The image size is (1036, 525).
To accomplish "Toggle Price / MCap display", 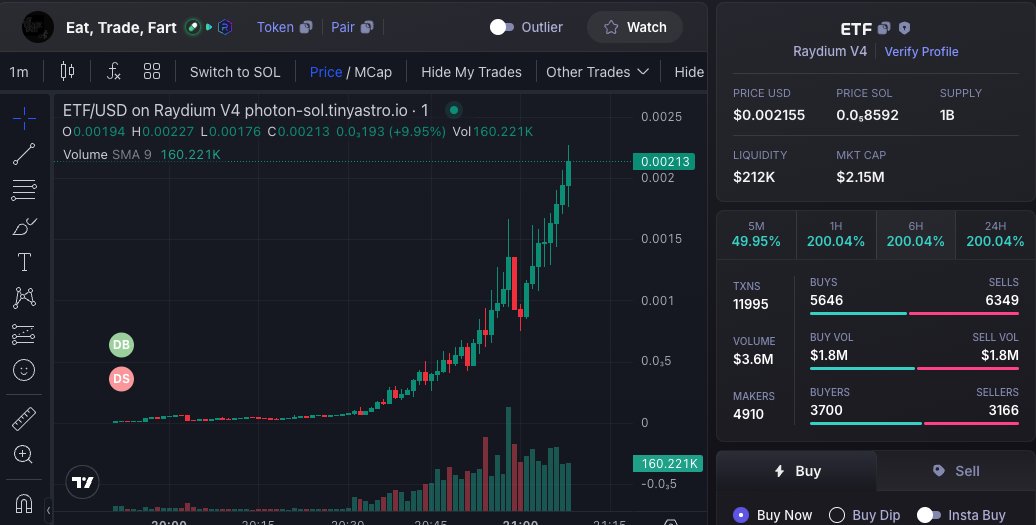I will pos(351,72).
